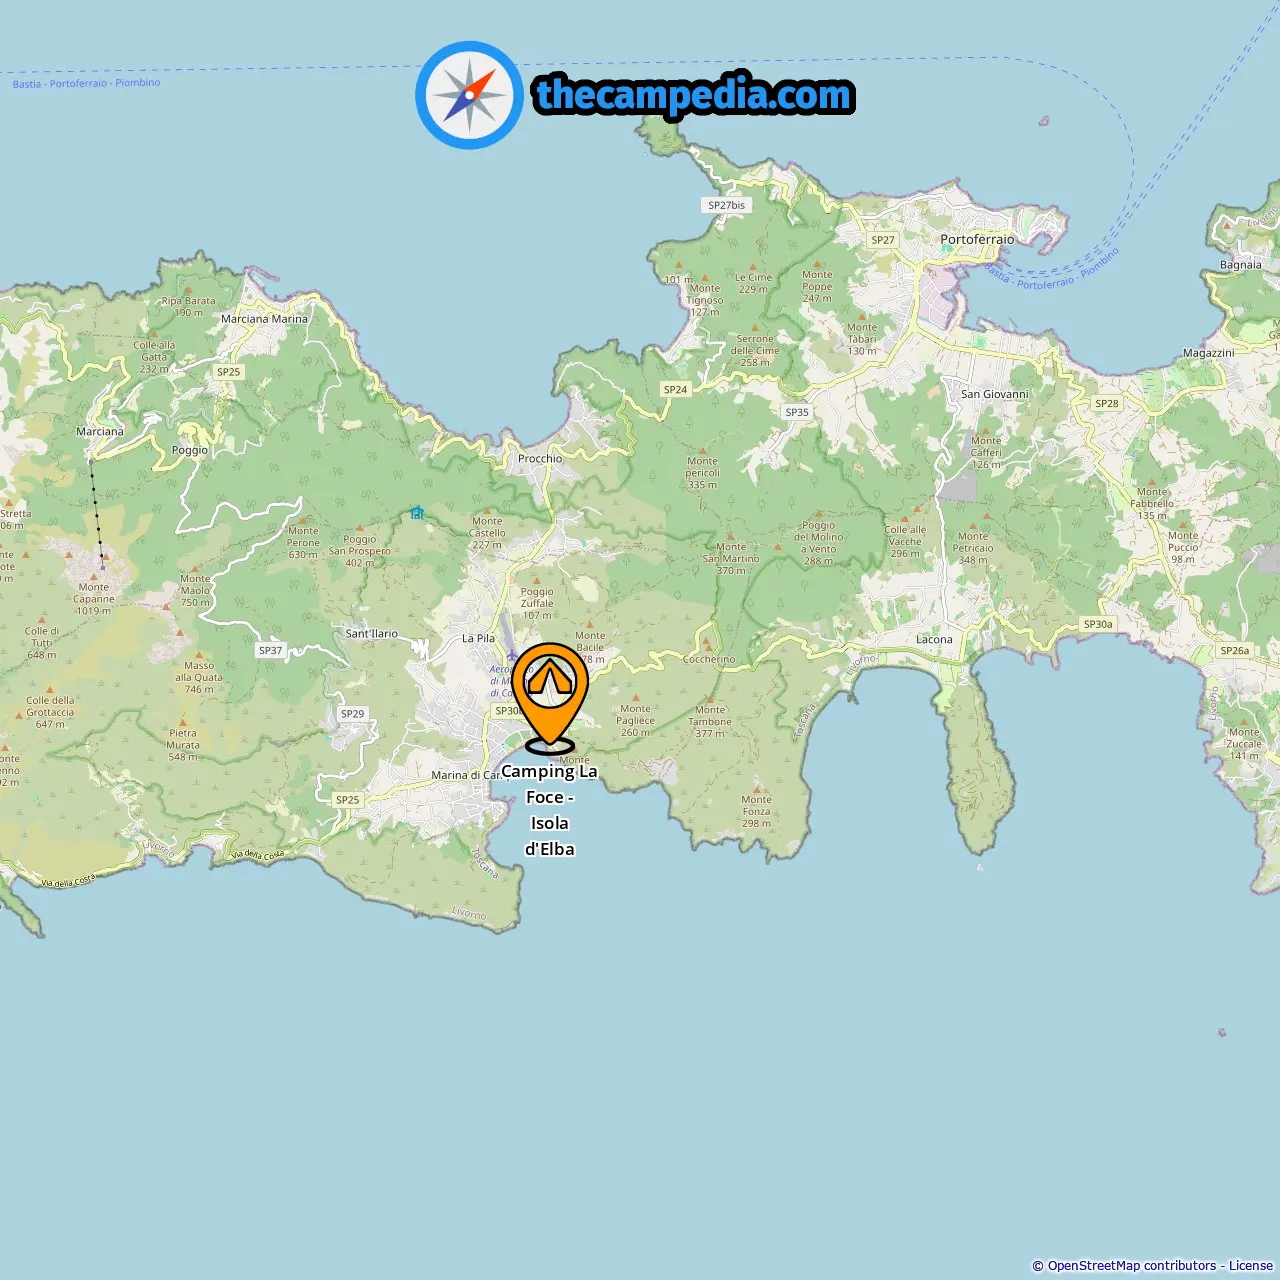Click the SP30a road shield
Screen dimensions: 1280x1280
(x=1097, y=624)
